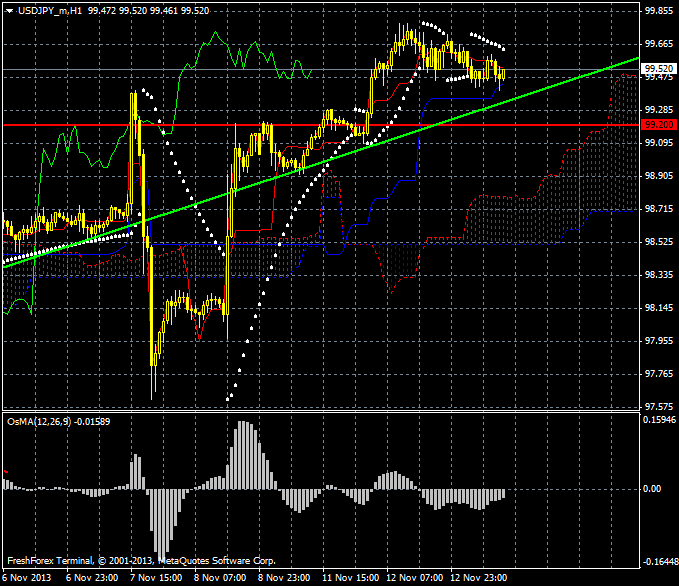Click the 97.575 price axis label
The image size is (679, 586).
click(x=658, y=407)
